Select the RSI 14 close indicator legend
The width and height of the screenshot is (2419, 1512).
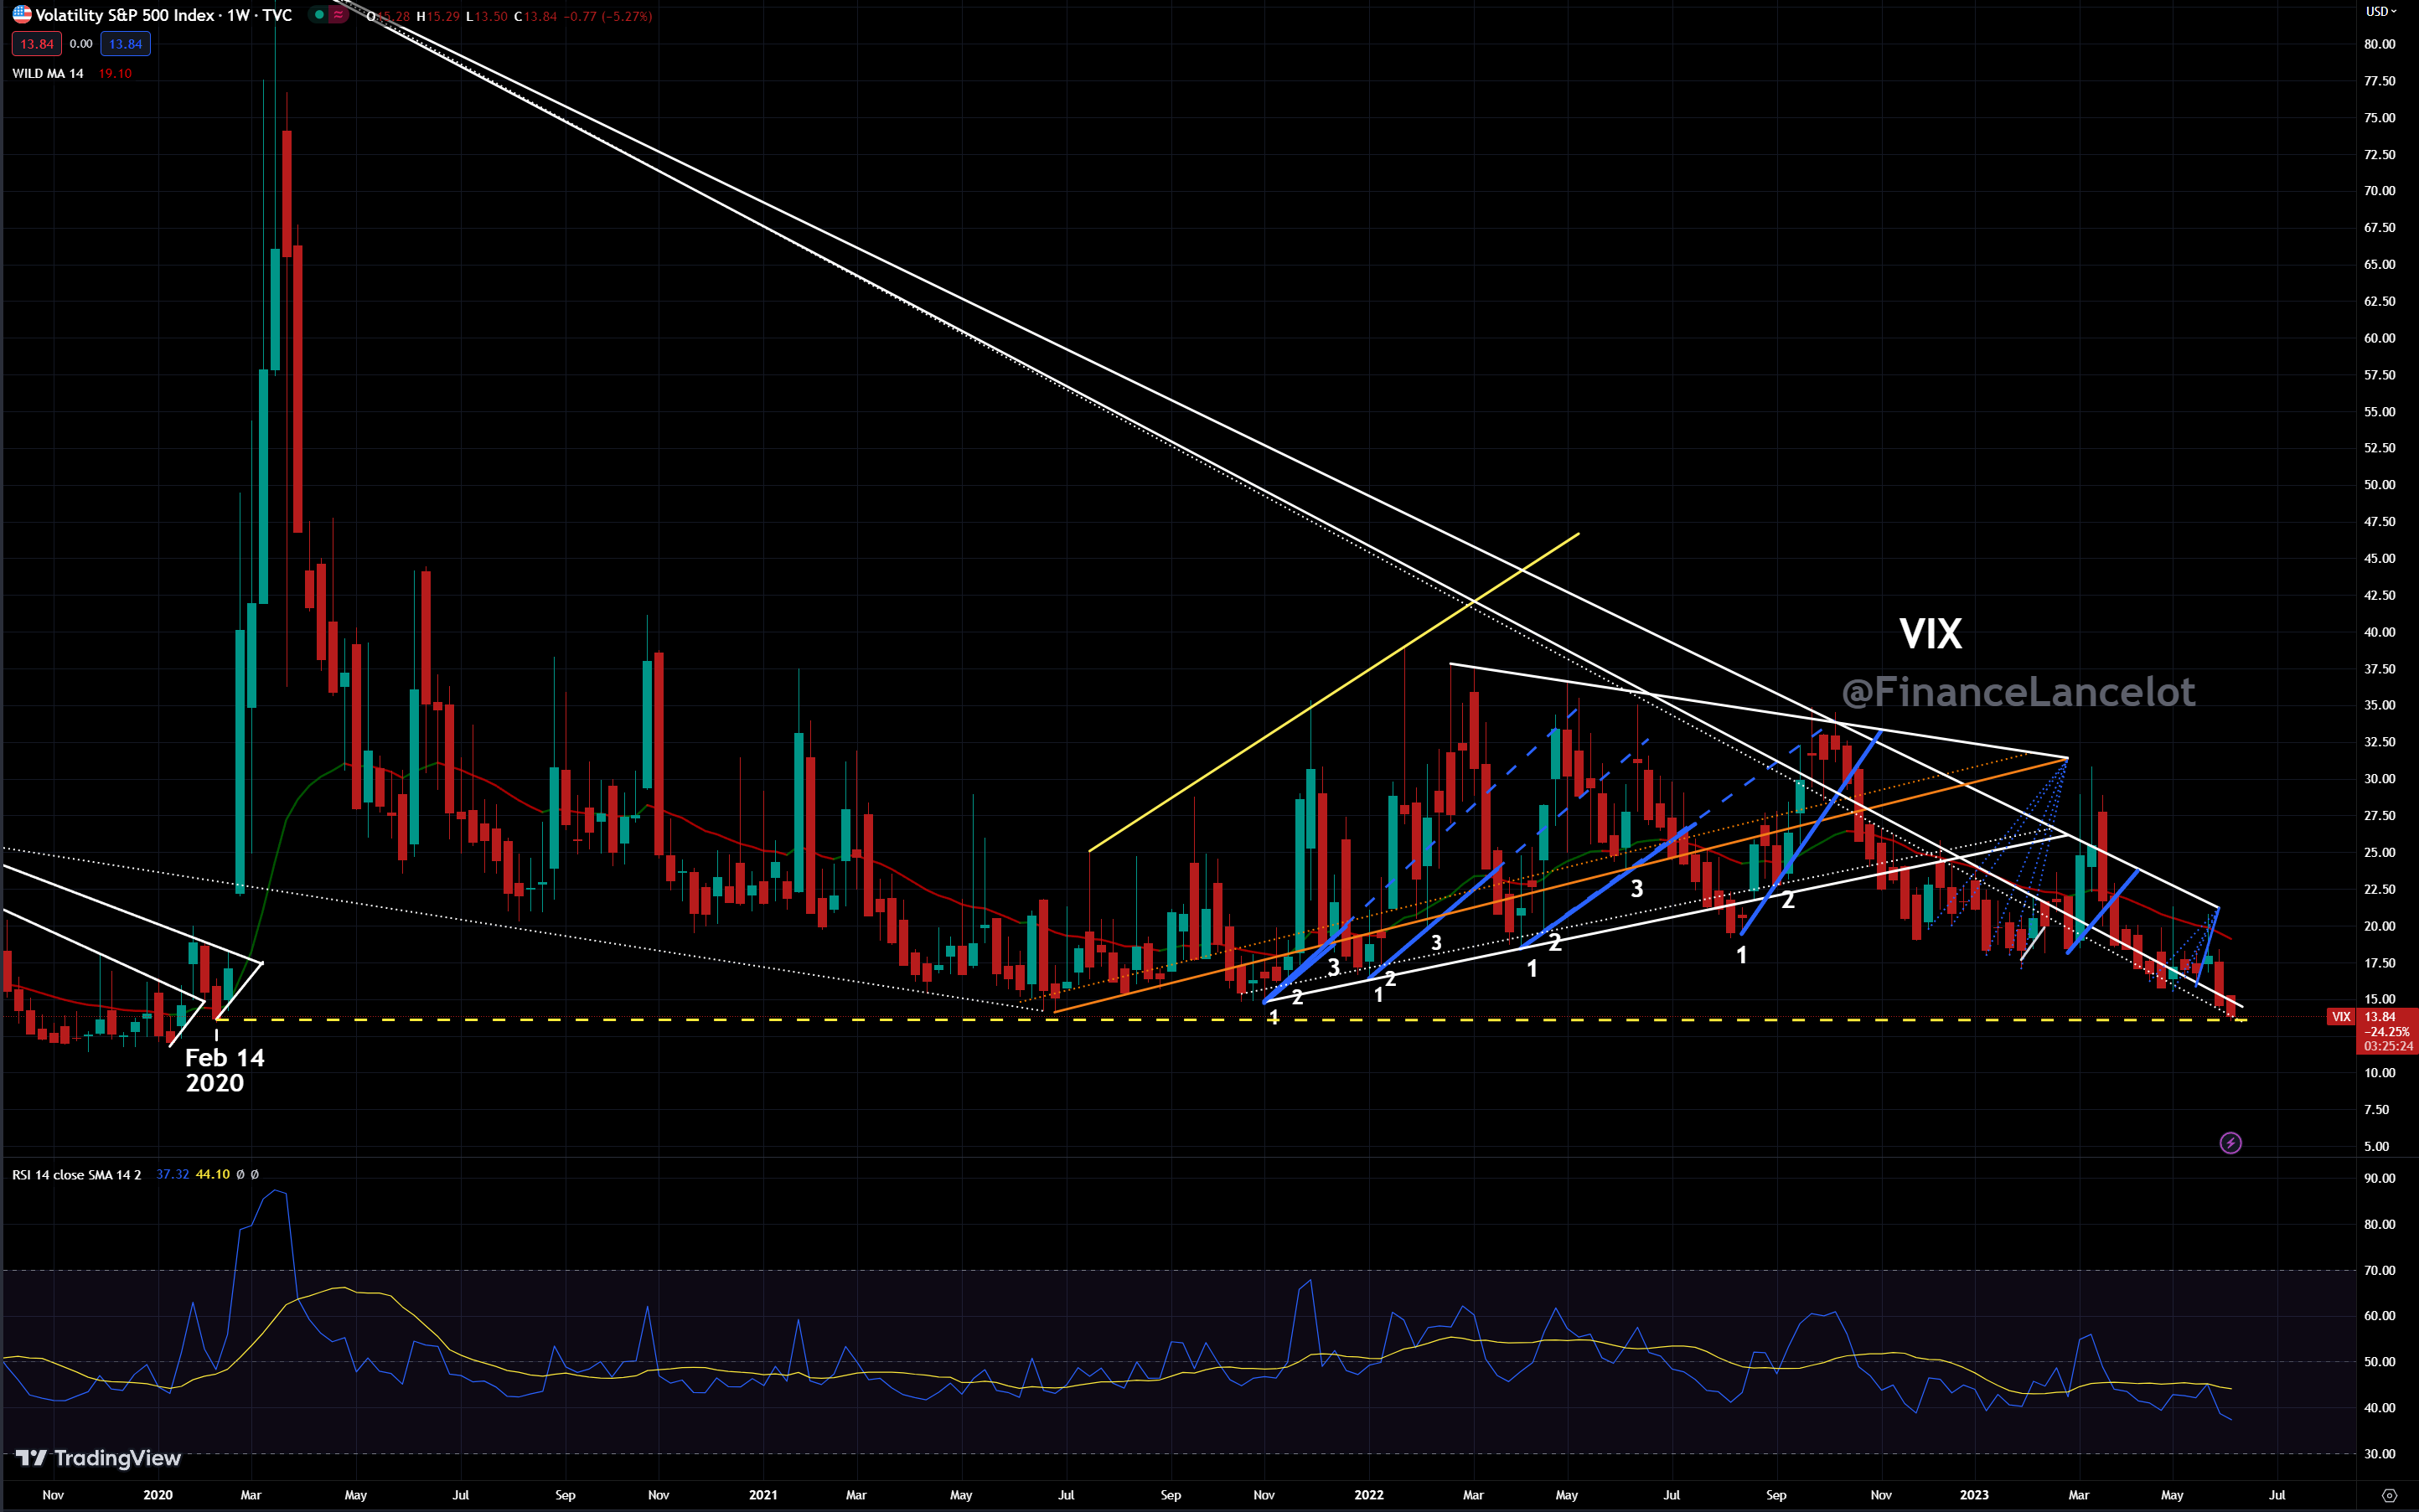click(77, 1175)
